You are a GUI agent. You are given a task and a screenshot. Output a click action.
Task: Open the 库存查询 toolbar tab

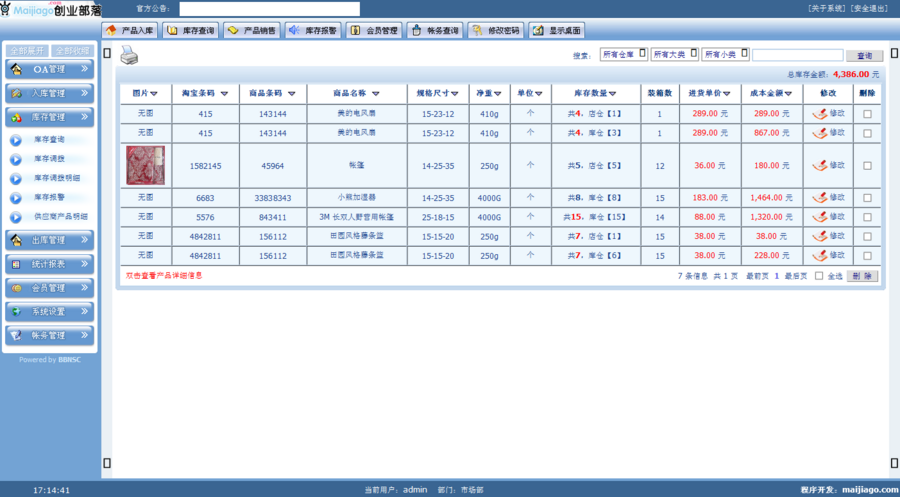tap(189, 31)
